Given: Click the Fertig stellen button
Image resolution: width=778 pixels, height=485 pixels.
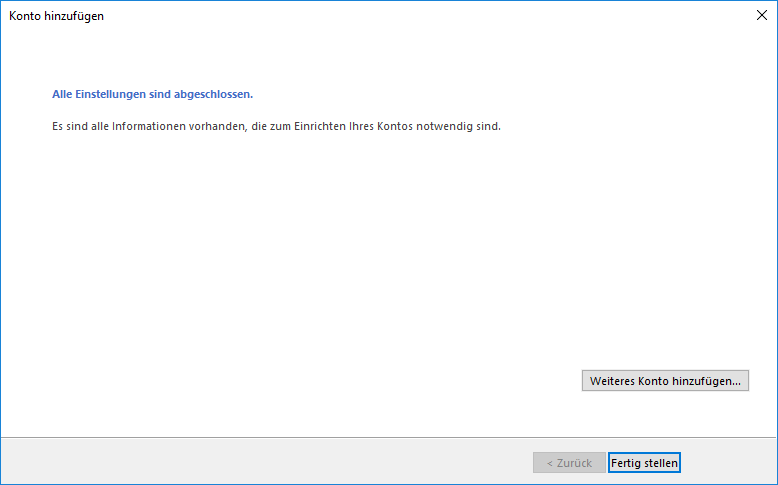Looking at the screenshot, I should pyautogui.click(x=644, y=463).
